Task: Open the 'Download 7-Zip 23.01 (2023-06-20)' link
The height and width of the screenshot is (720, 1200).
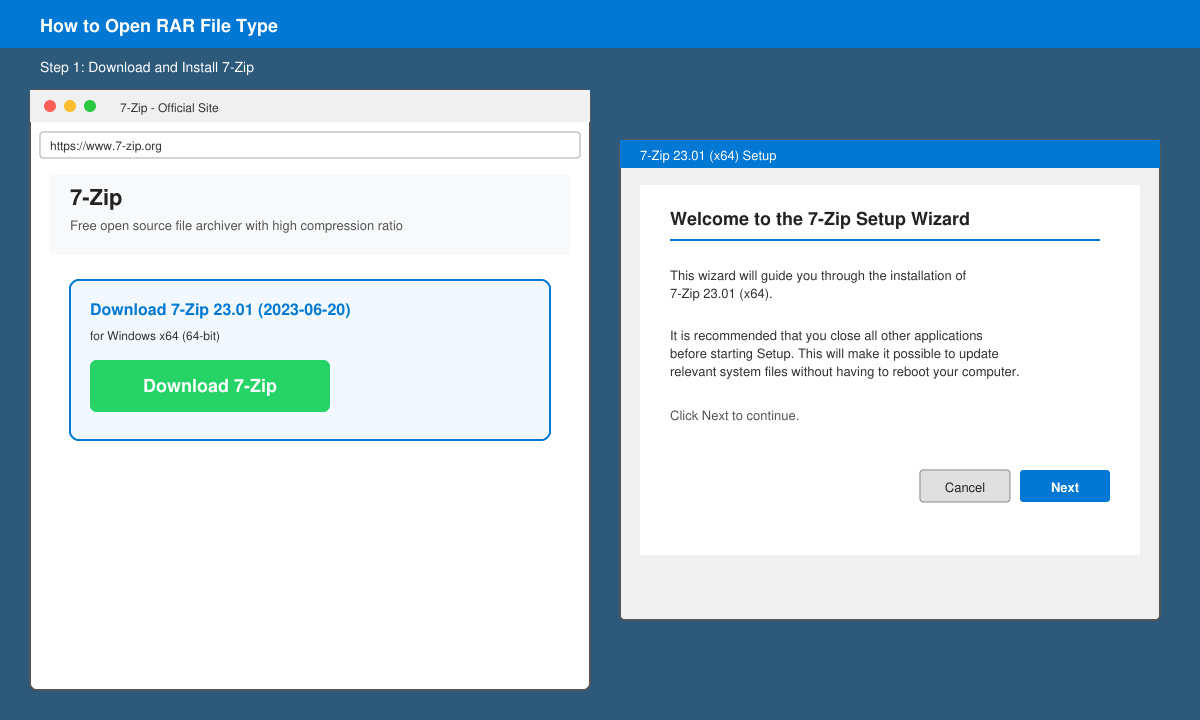Action: point(220,310)
